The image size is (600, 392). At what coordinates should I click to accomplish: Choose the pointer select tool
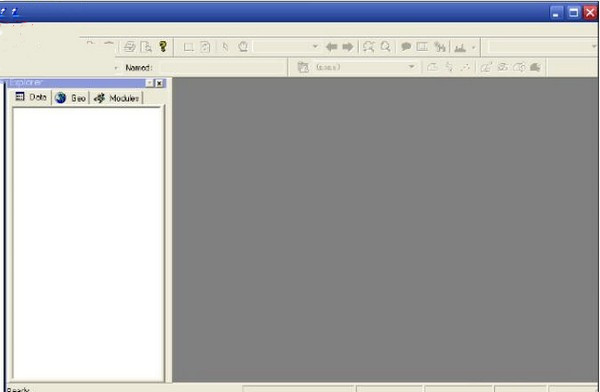[x=225, y=47]
